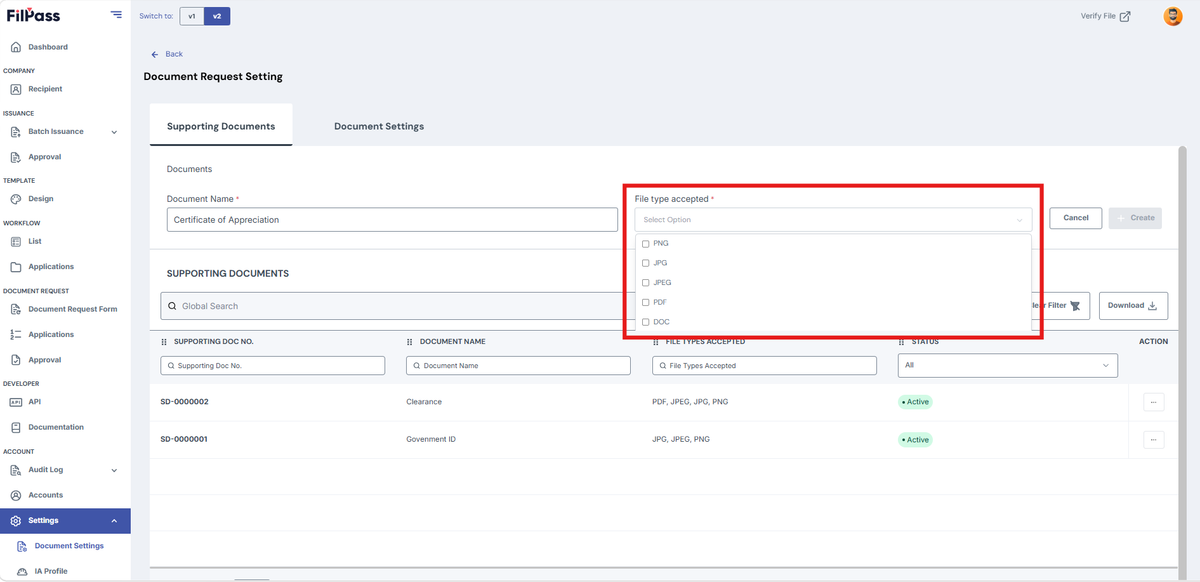Go Back using the back link
This screenshot has width=1200, height=582.
[x=167, y=54]
